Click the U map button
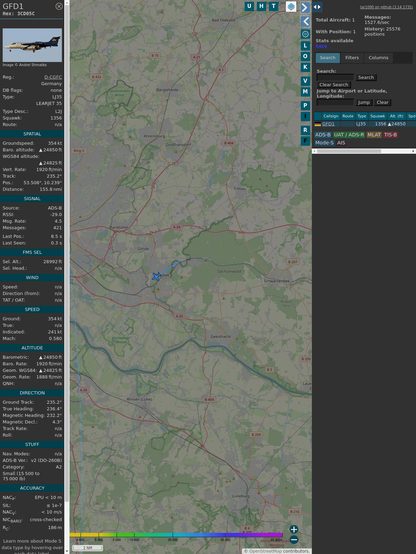This screenshot has width=416, height=554. click(x=249, y=6)
